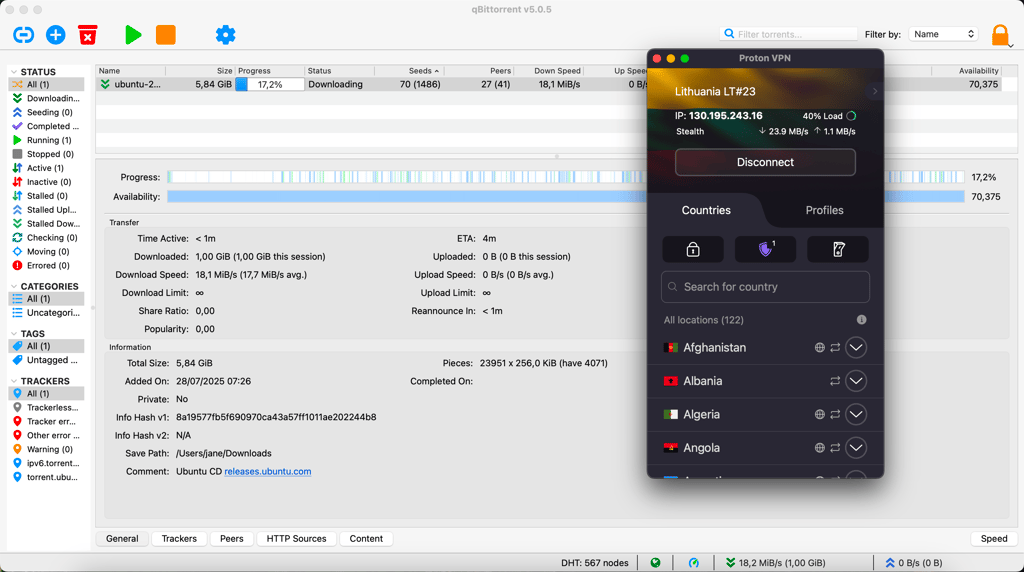Select Uncategorized category filter
Viewport: 1024px width, 572px height.
pyautogui.click(x=46, y=313)
